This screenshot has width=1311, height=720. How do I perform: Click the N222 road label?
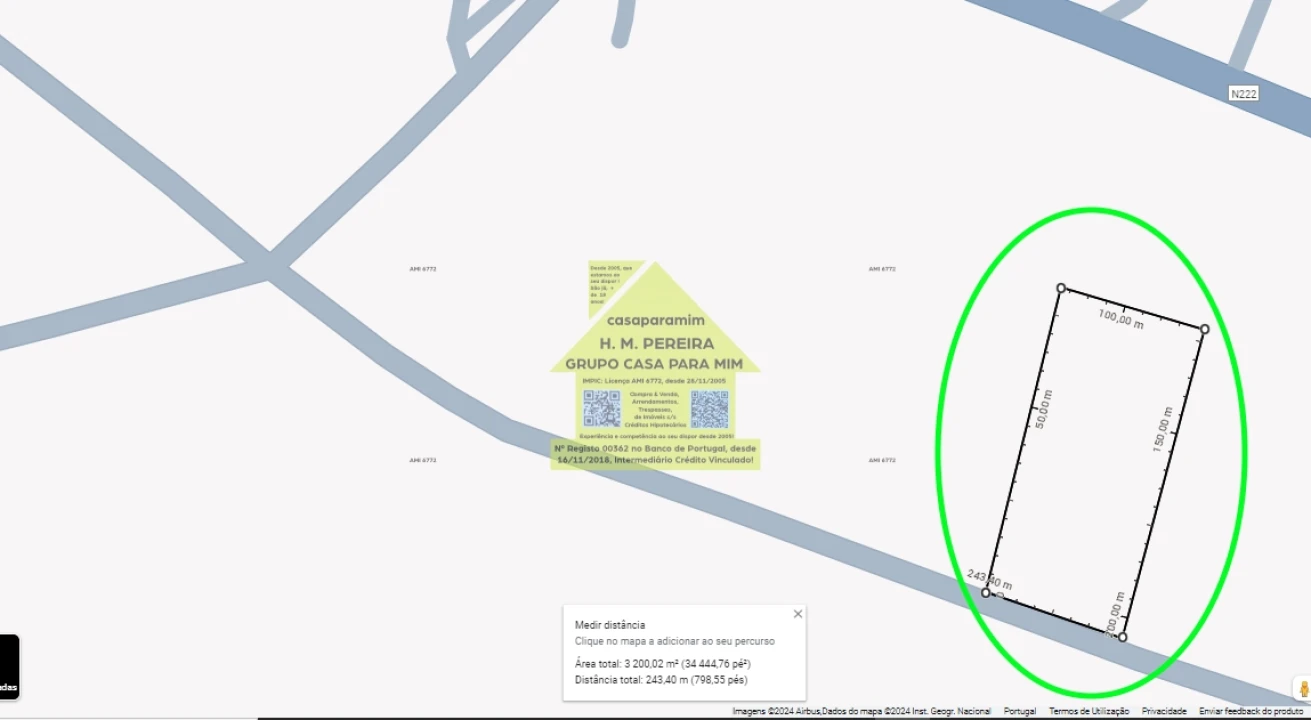click(1243, 94)
